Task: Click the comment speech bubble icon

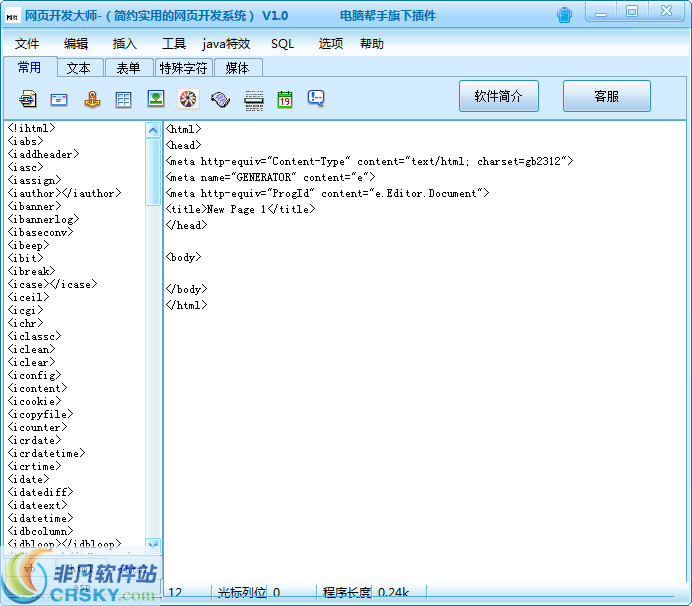Action: tap(316, 98)
